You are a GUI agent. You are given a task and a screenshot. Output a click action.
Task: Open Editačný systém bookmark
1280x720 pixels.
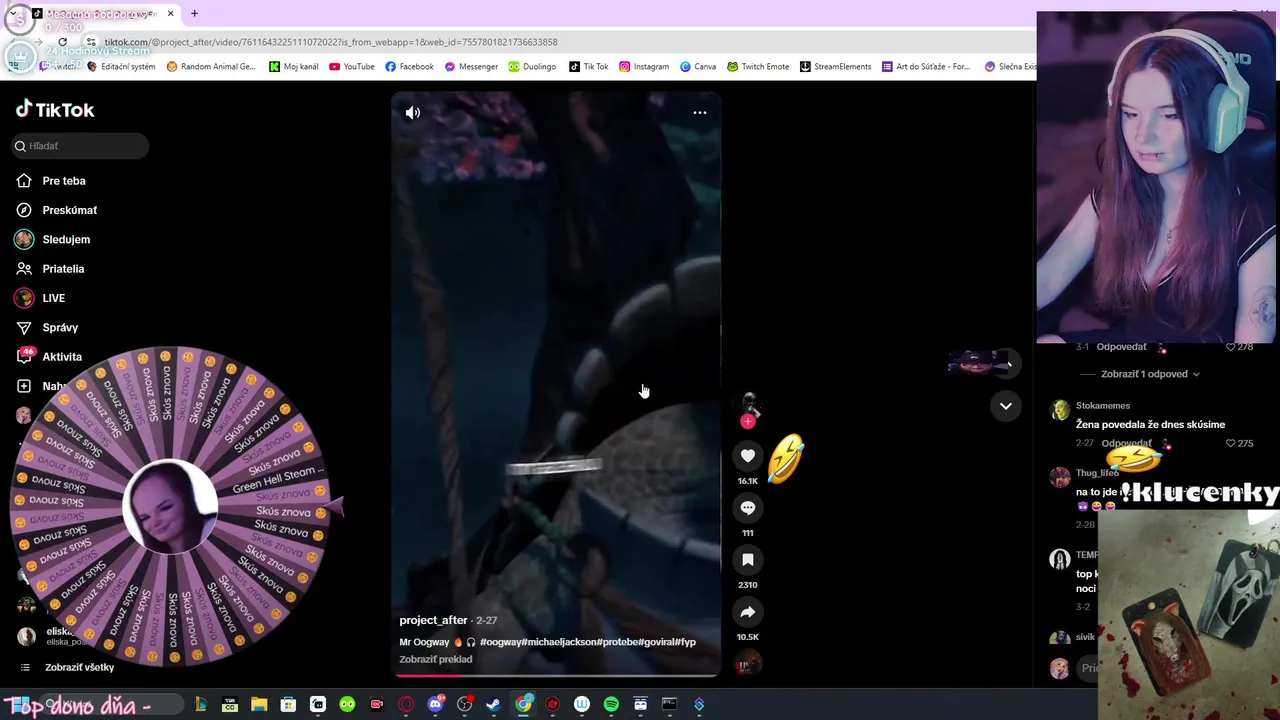(x=122, y=67)
